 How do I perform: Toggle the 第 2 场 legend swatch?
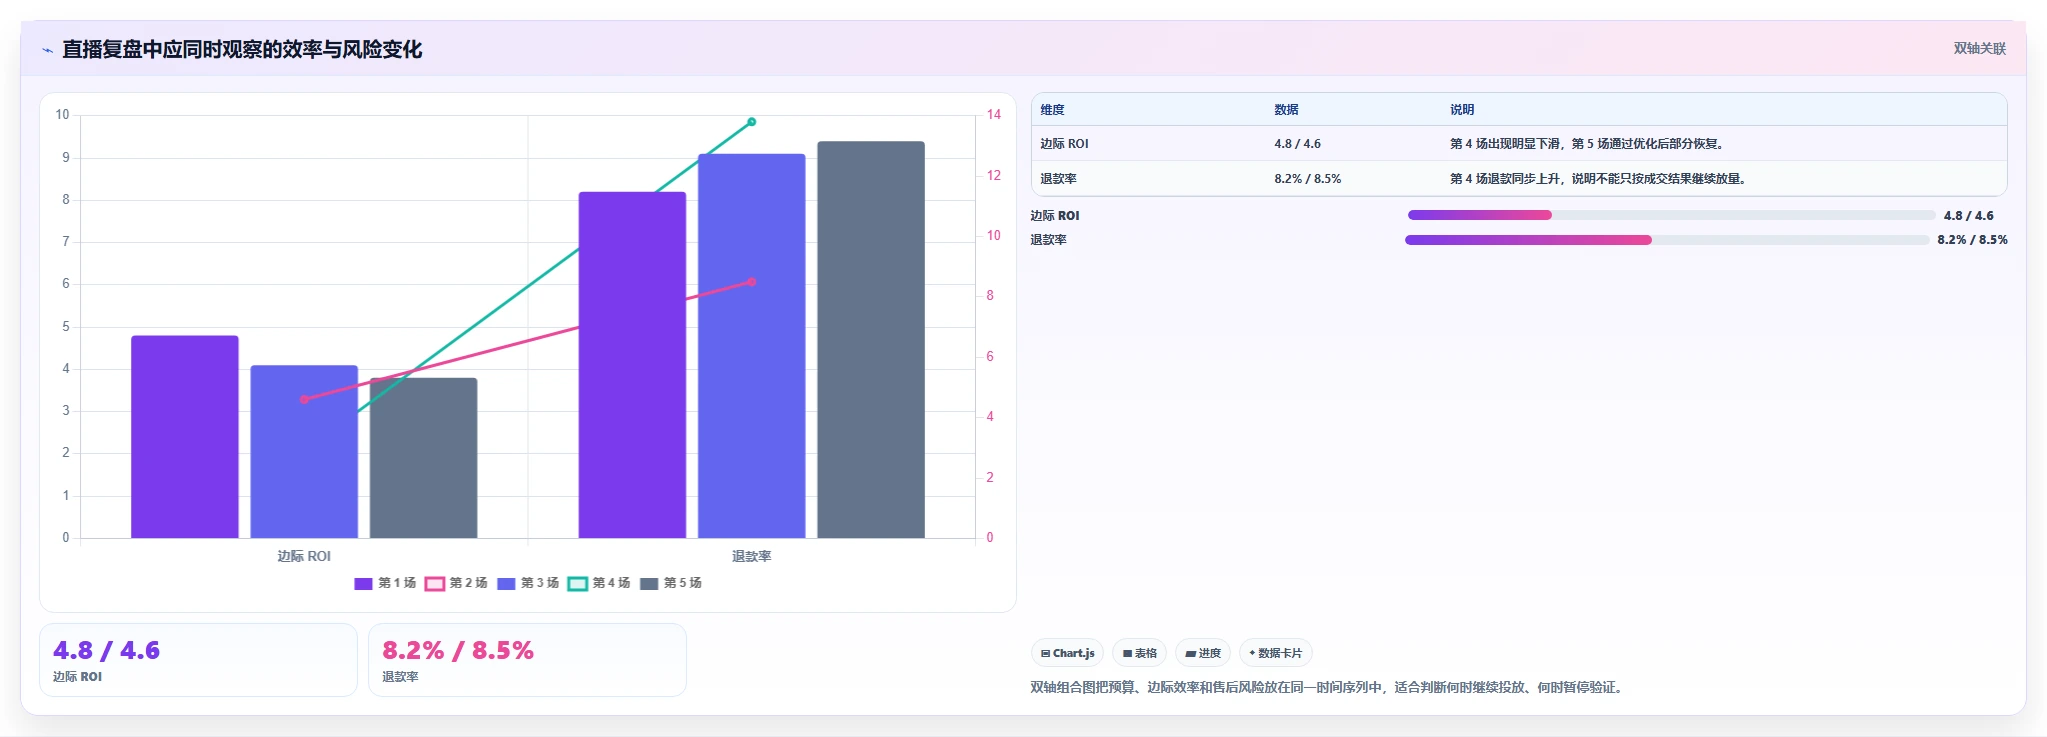coord(434,584)
